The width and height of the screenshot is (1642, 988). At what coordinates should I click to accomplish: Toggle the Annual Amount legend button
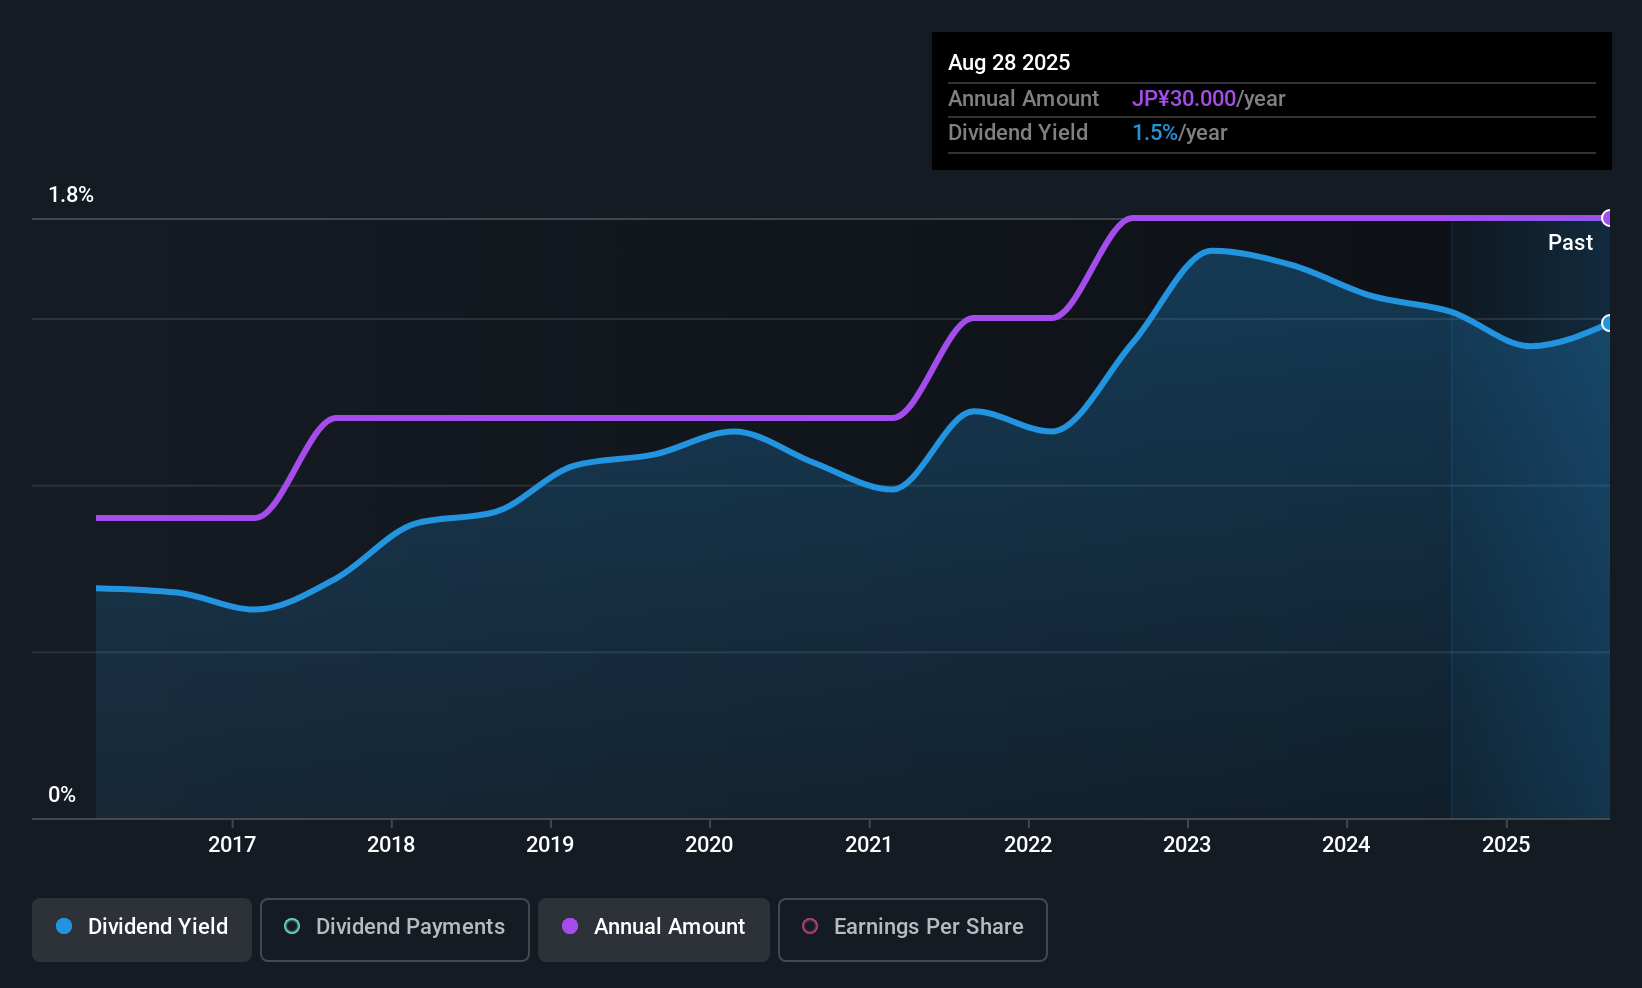pyautogui.click(x=654, y=927)
